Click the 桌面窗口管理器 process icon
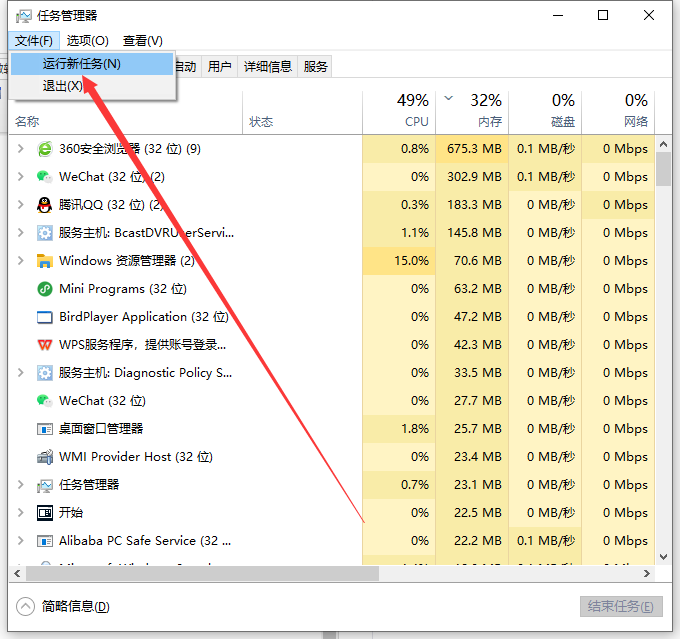The image size is (680, 639). click(x=44, y=429)
